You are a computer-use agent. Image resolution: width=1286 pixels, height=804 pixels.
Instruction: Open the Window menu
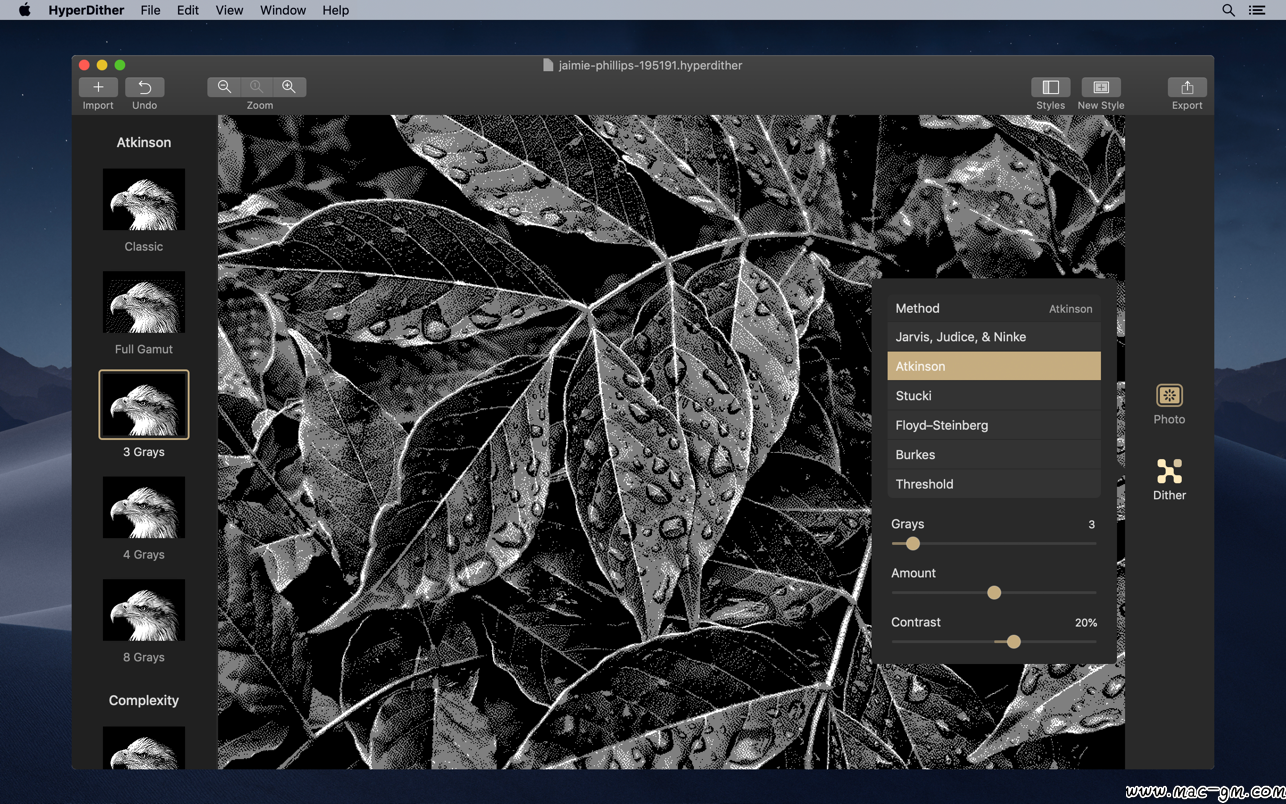point(283,10)
